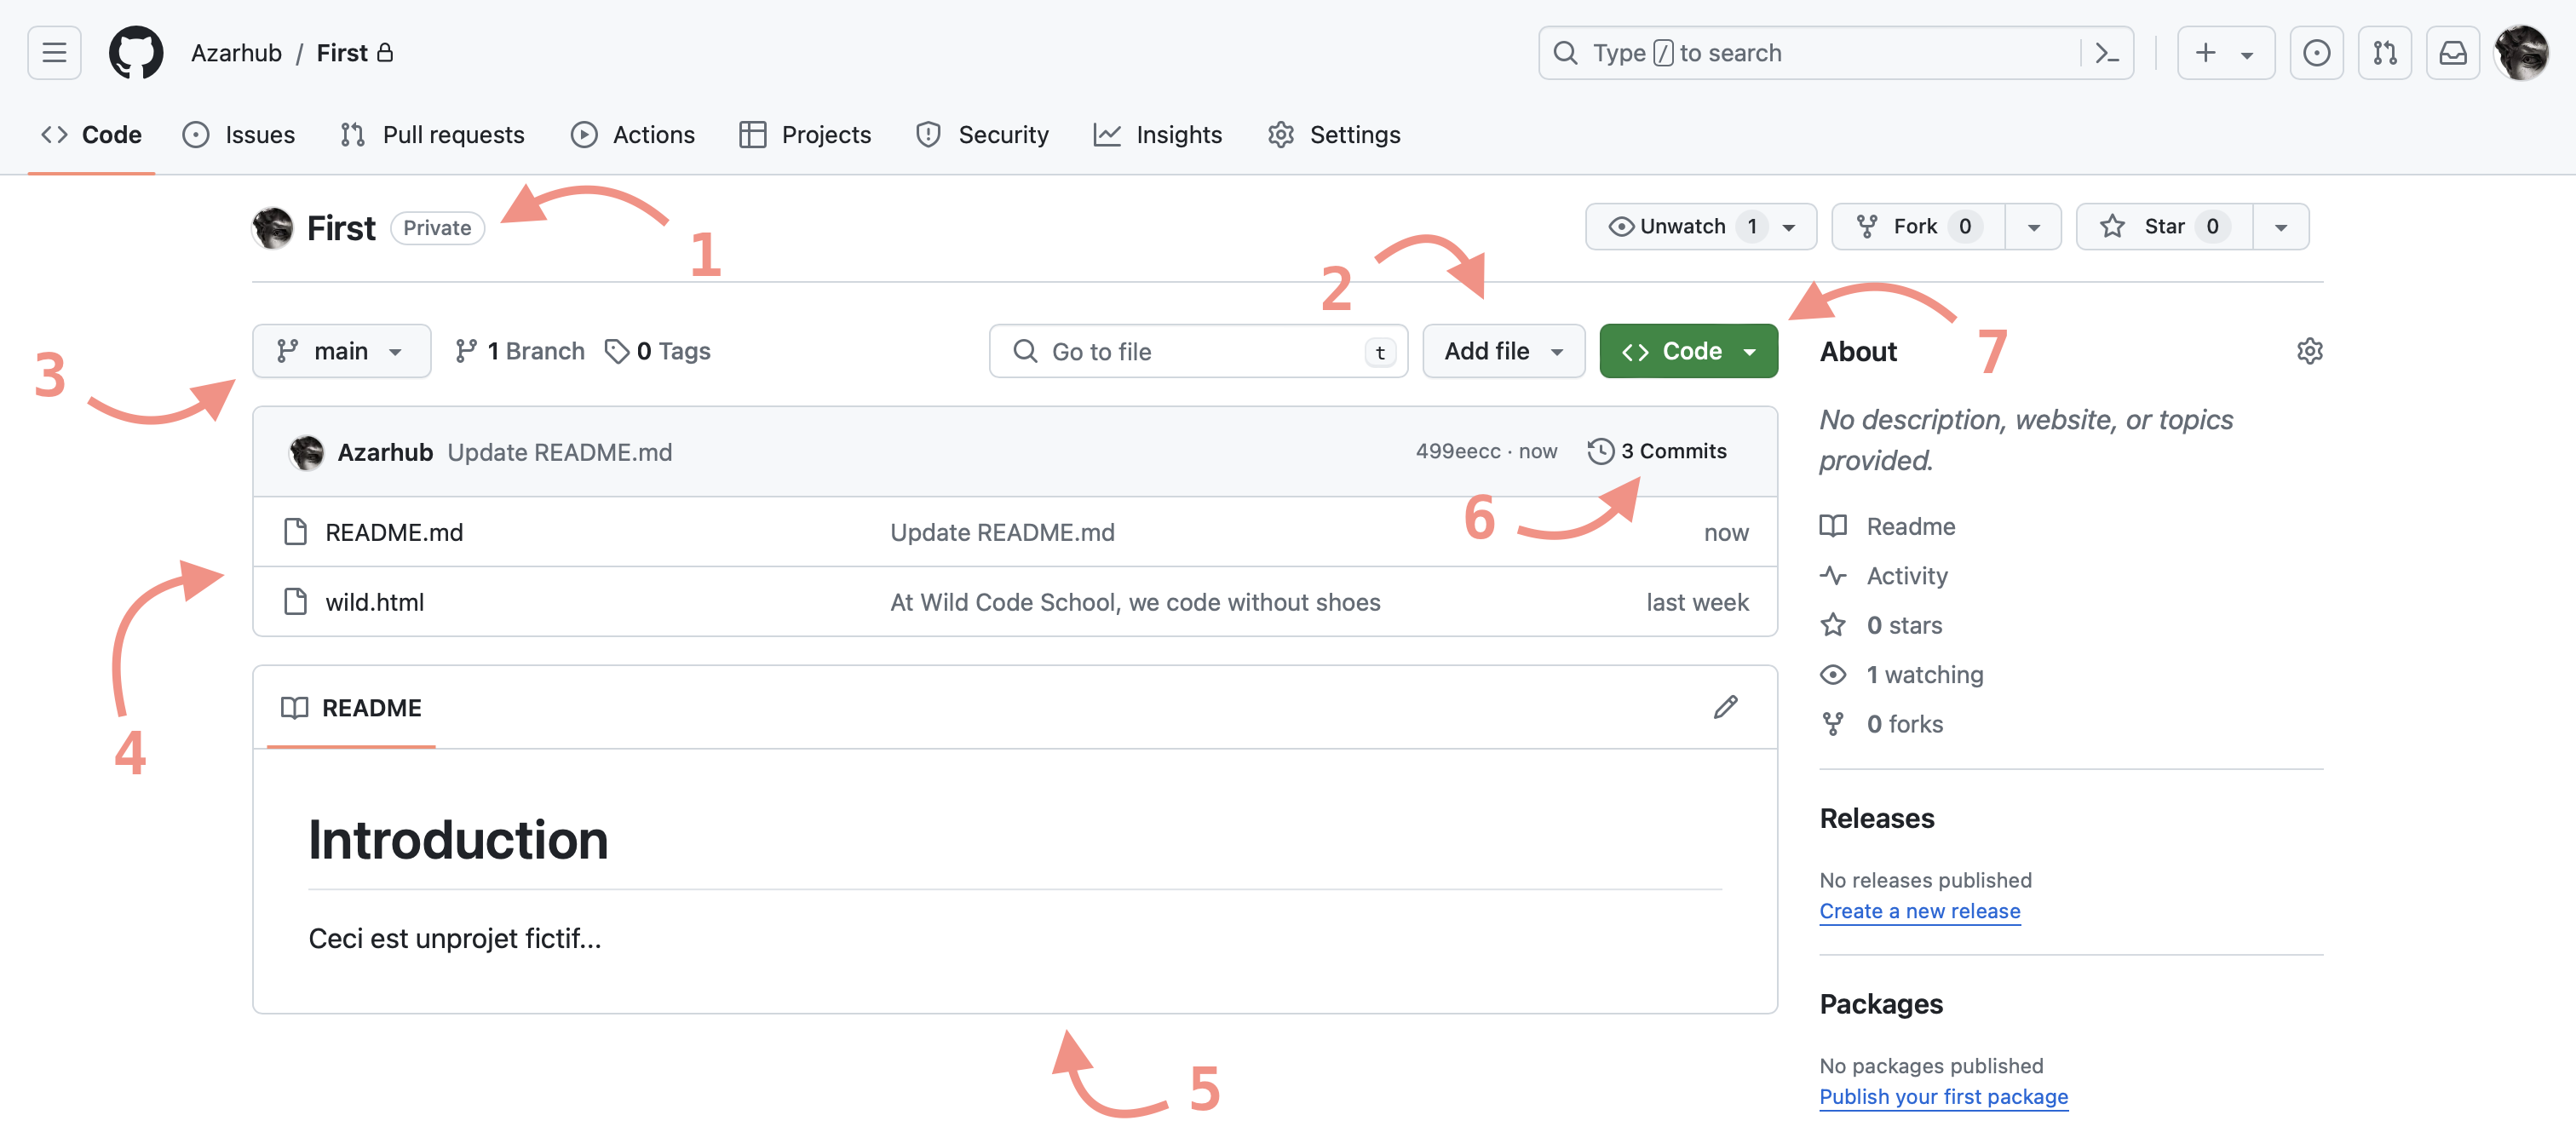The width and height of the screenshot is (2576, 1138).
Task: Open the Readme link in About
Action: [1887, 526]
